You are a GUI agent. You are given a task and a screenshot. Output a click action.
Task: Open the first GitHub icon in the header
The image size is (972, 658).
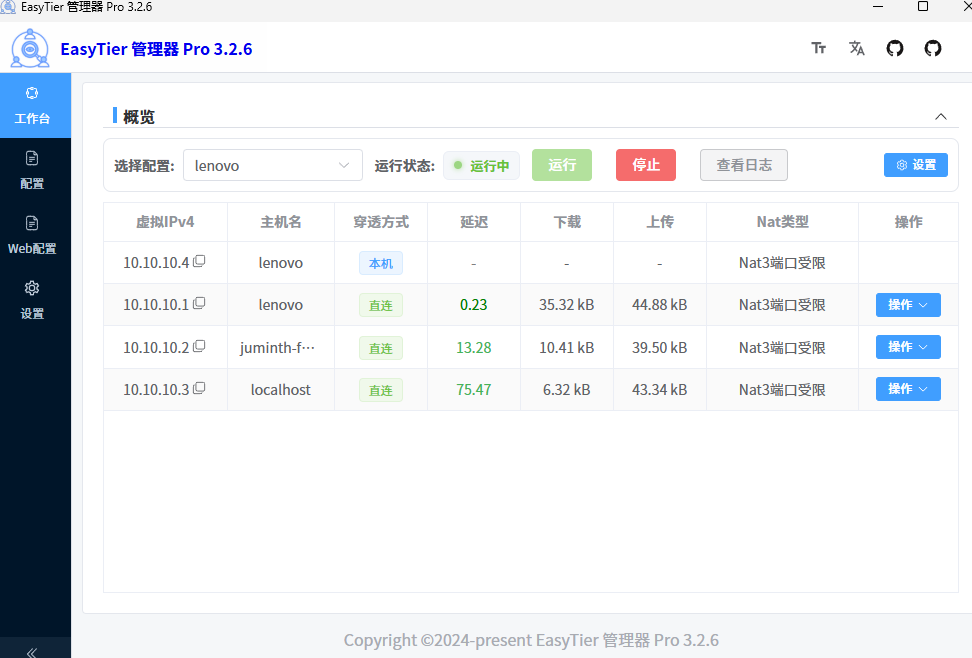point(894,47)
